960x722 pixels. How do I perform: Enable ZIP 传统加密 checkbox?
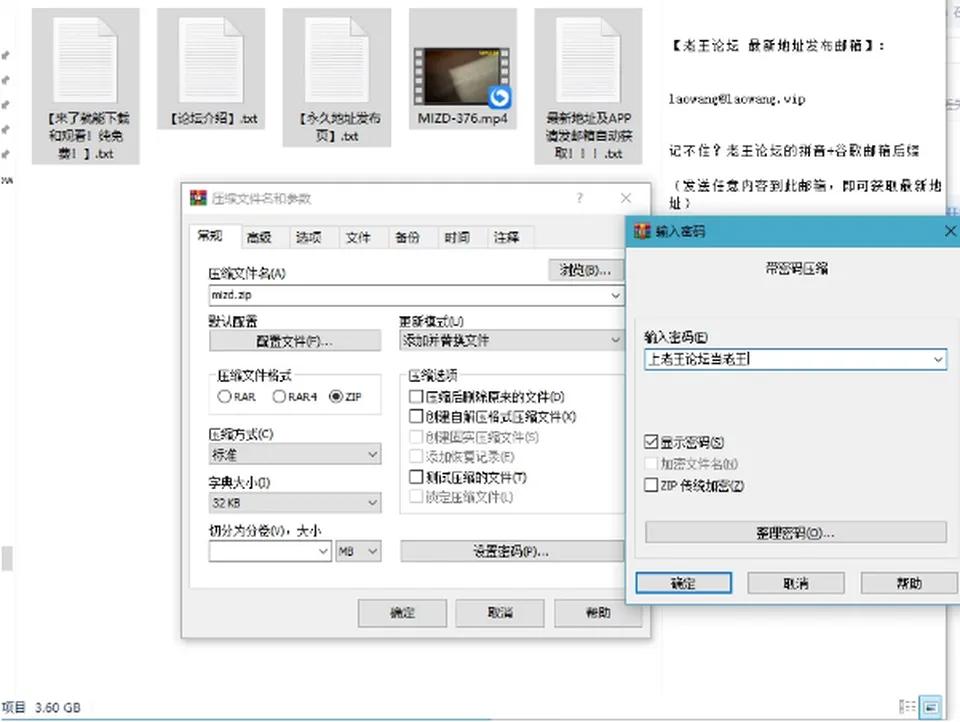click(651, 485)
